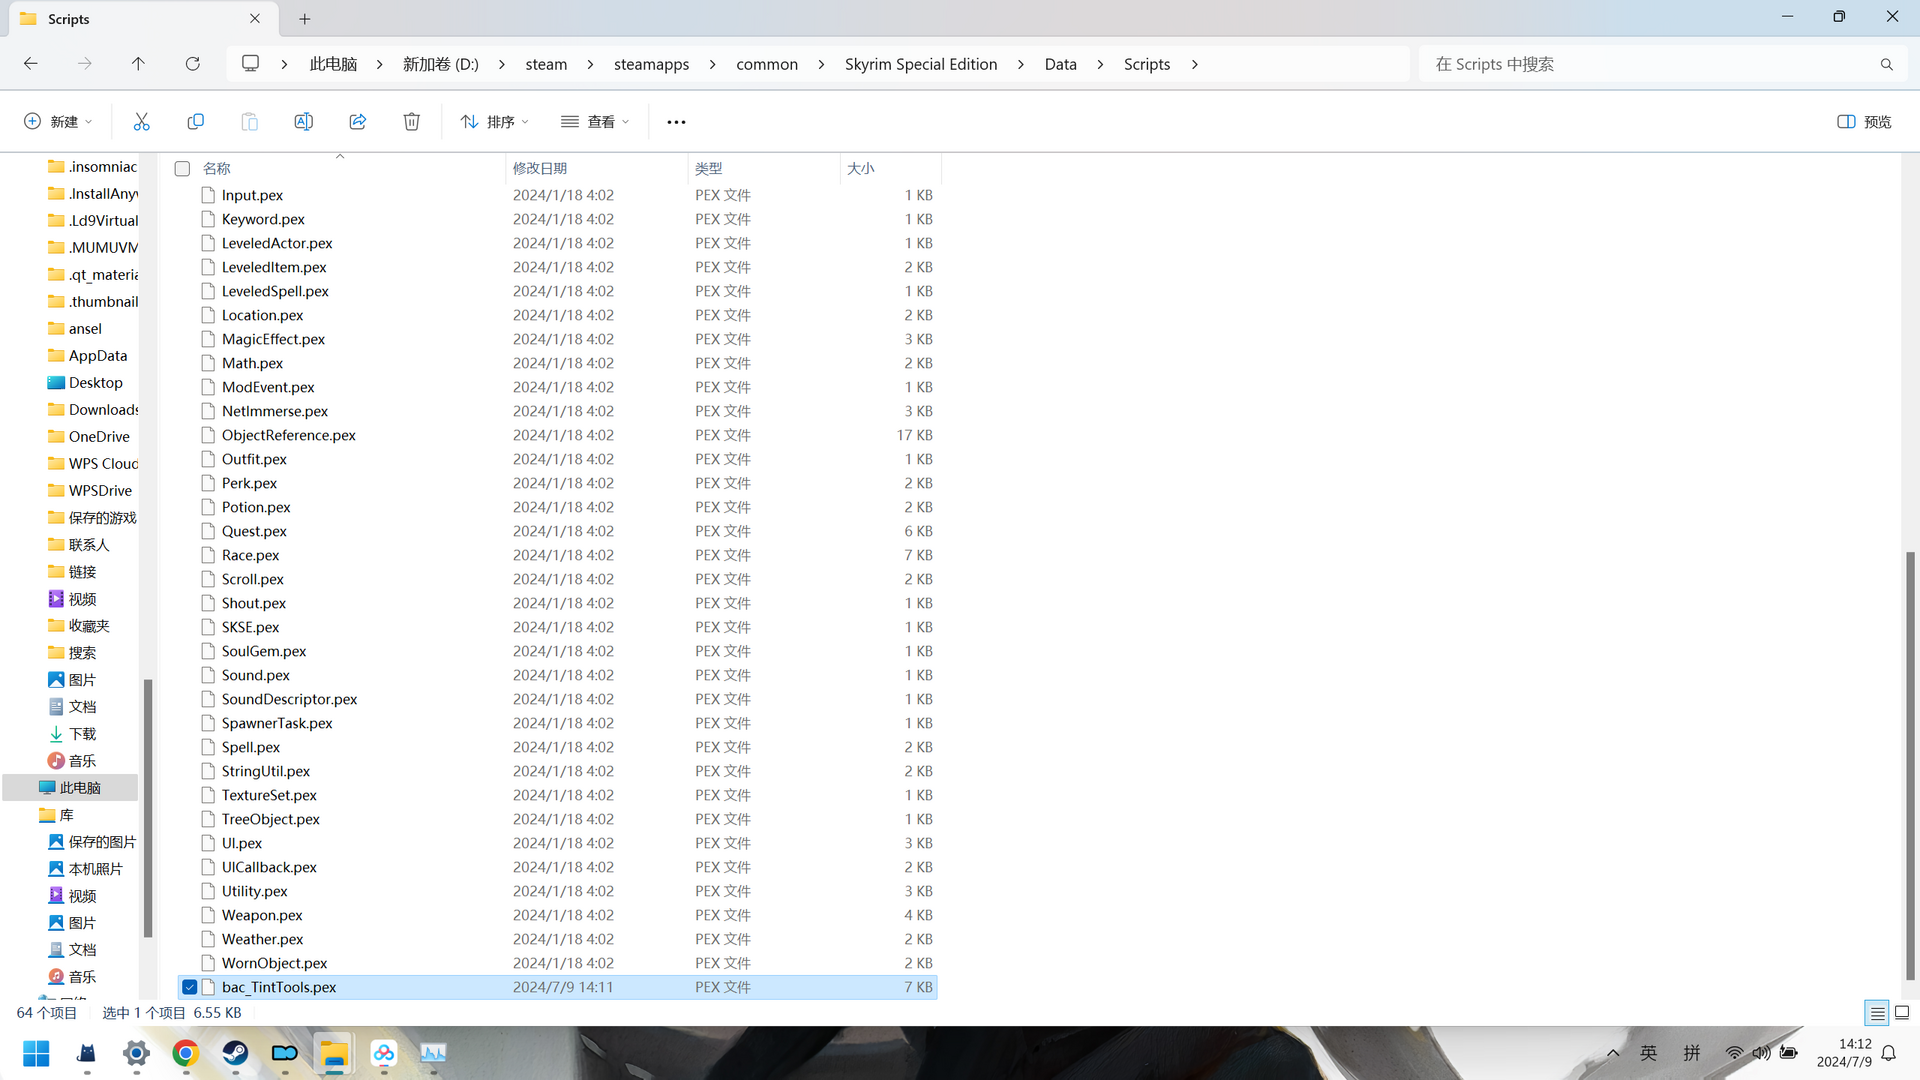Click the Cut scissors icon

coord(141,122)
